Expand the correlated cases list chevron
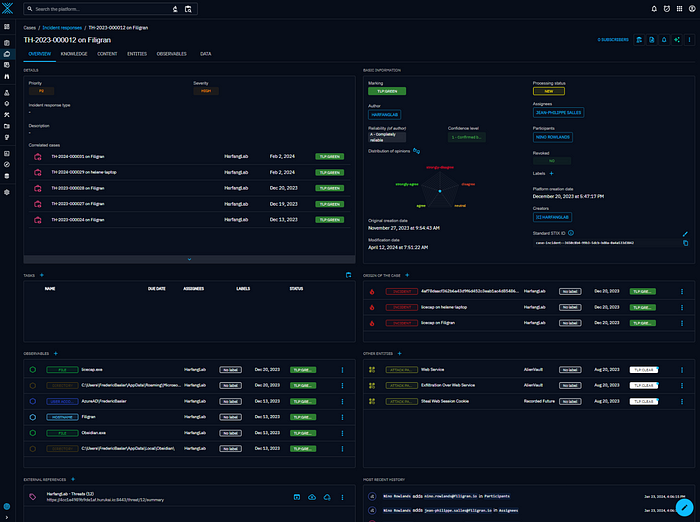Screen dimensions: 700x522 [189, 259]
